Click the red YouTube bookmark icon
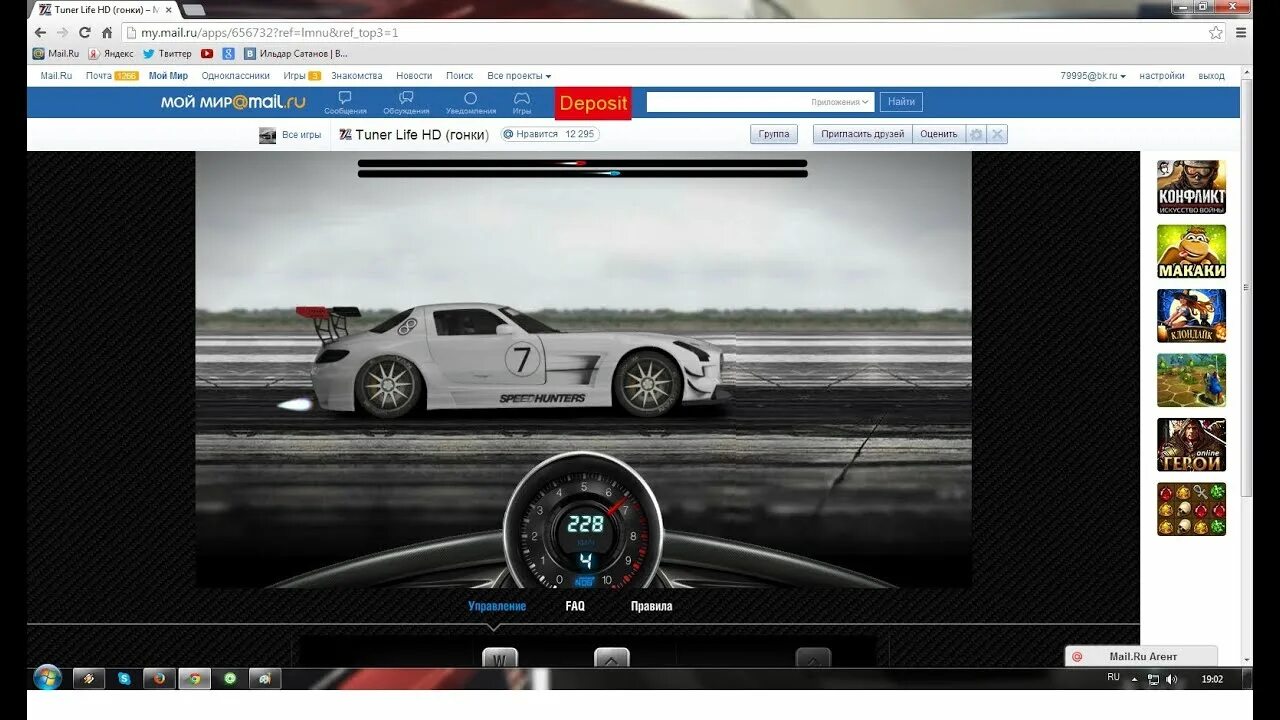Image resolution: width=1280 pixels, height=720 pixels. click(207, 53)
